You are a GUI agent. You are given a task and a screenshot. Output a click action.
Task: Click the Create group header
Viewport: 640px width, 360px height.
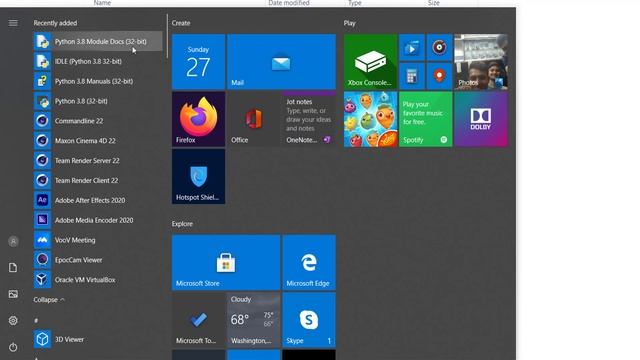[x=181, y=23]
